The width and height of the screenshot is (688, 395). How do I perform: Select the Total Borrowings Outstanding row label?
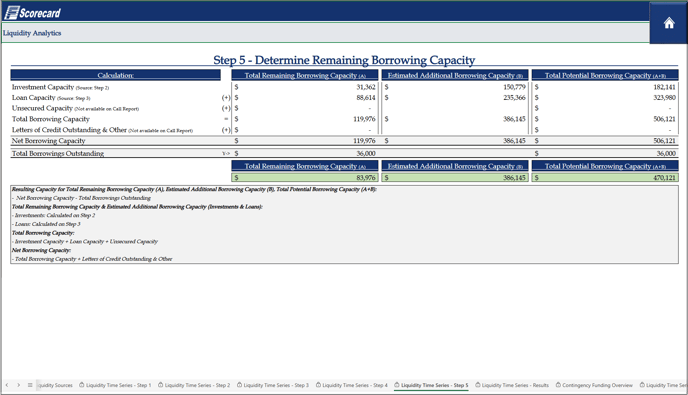(57, 154)
